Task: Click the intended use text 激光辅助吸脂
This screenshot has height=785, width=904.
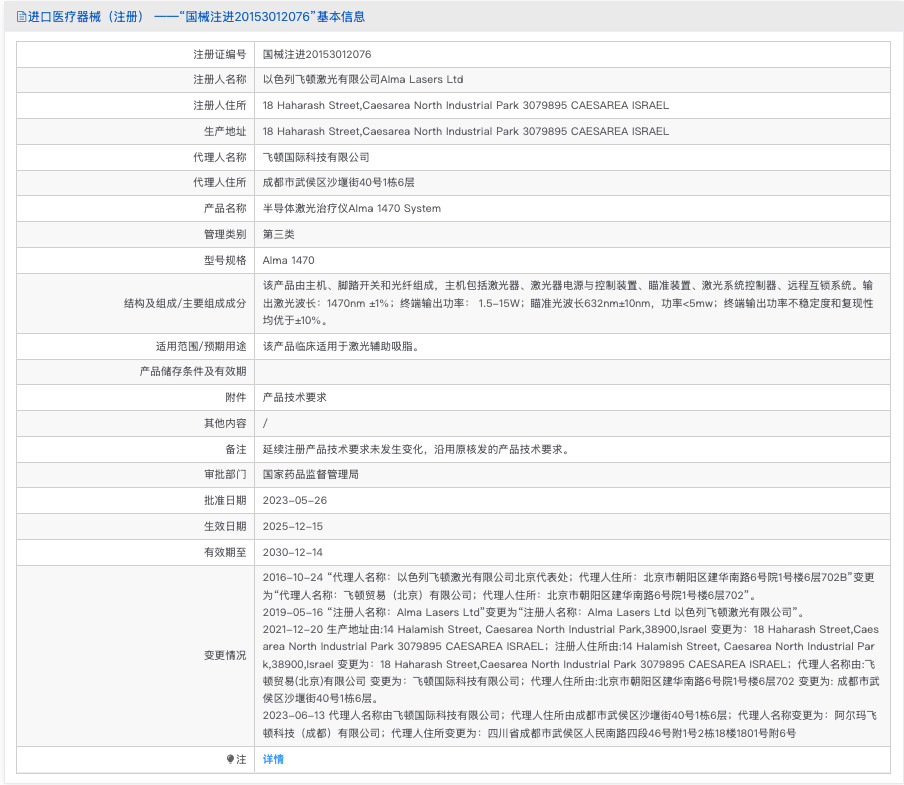Action: pyautogui.click(x=340, y=346)
